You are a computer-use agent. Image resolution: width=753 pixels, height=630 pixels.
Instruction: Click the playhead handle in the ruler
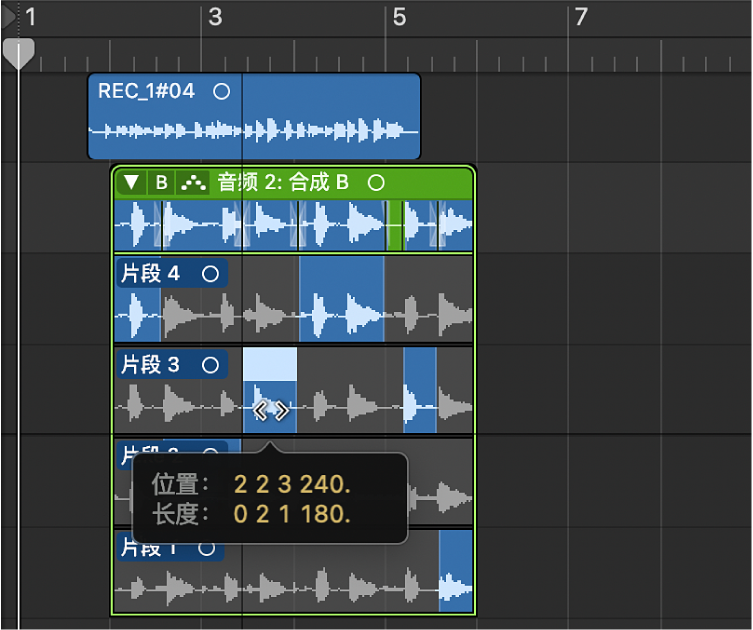[18, 53]
